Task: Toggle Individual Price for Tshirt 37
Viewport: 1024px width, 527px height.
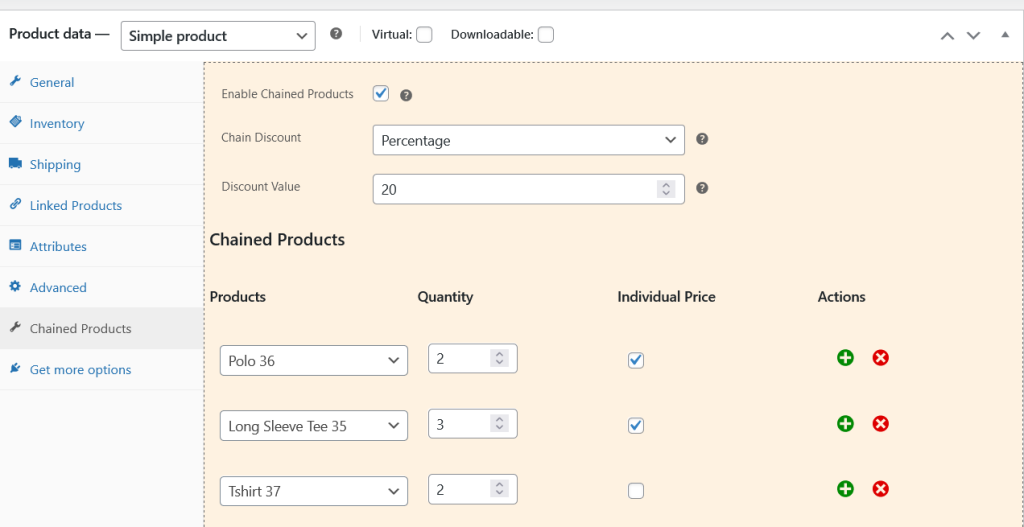Action: 636,490
